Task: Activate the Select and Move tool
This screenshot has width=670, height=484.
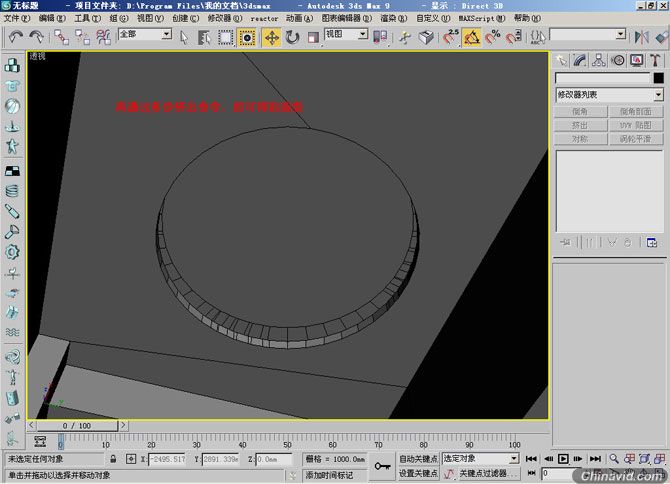Action: point(271,38)
